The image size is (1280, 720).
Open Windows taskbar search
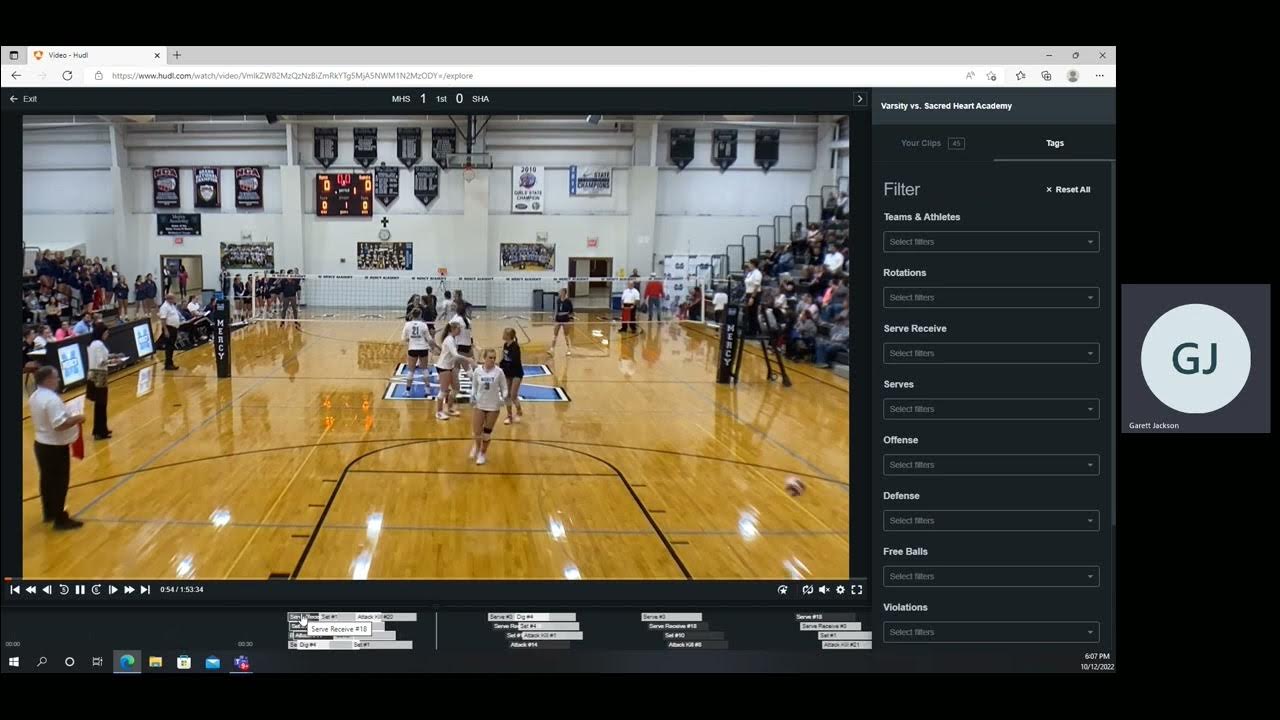click(42, 662)
